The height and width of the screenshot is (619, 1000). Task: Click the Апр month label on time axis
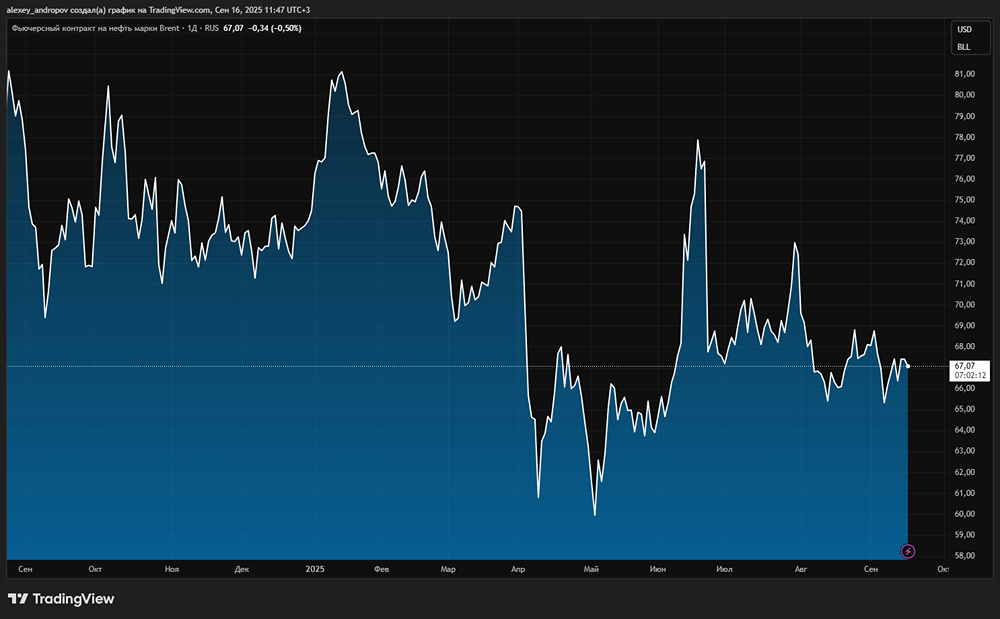coord(518,569)
